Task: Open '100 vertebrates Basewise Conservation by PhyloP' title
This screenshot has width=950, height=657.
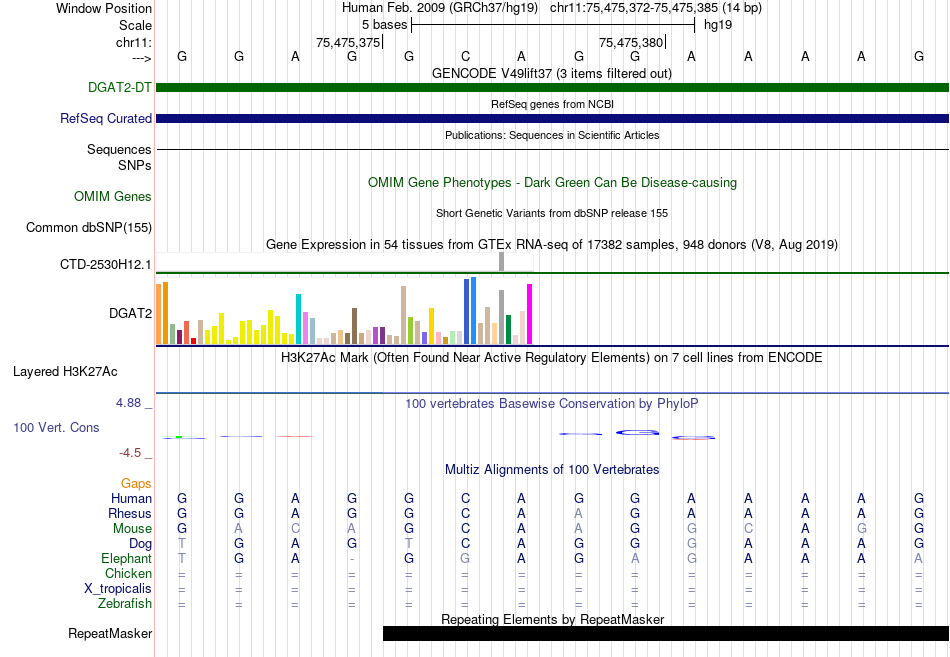Action: (x=551, y=404)
